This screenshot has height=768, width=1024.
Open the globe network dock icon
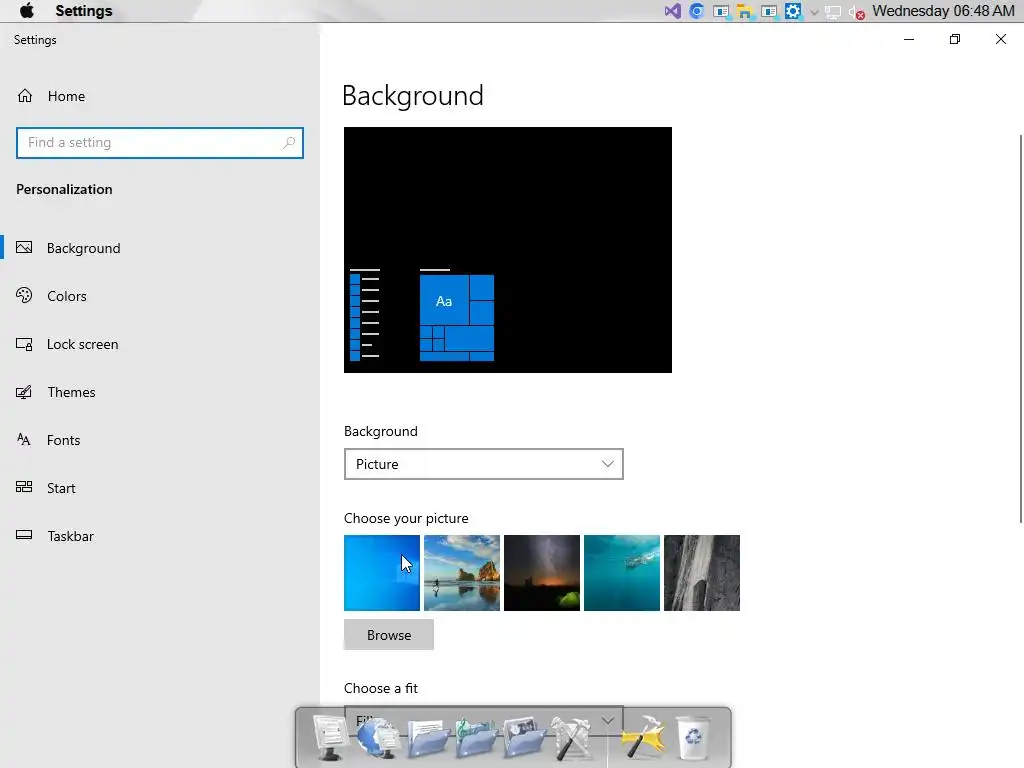click(x=378, y=737)
